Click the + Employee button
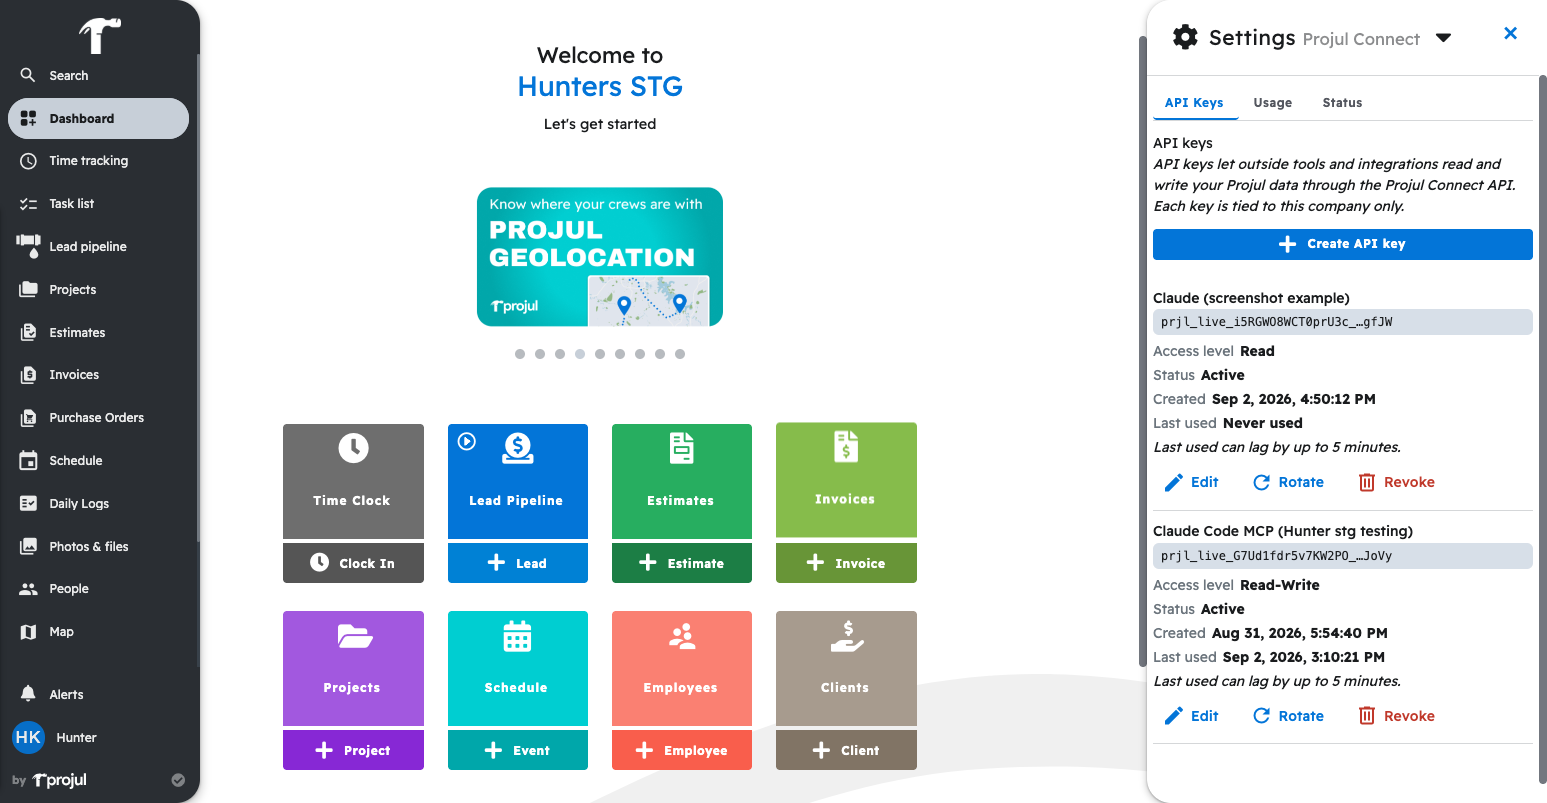The image size is (1547, 803). click(682, 750)
